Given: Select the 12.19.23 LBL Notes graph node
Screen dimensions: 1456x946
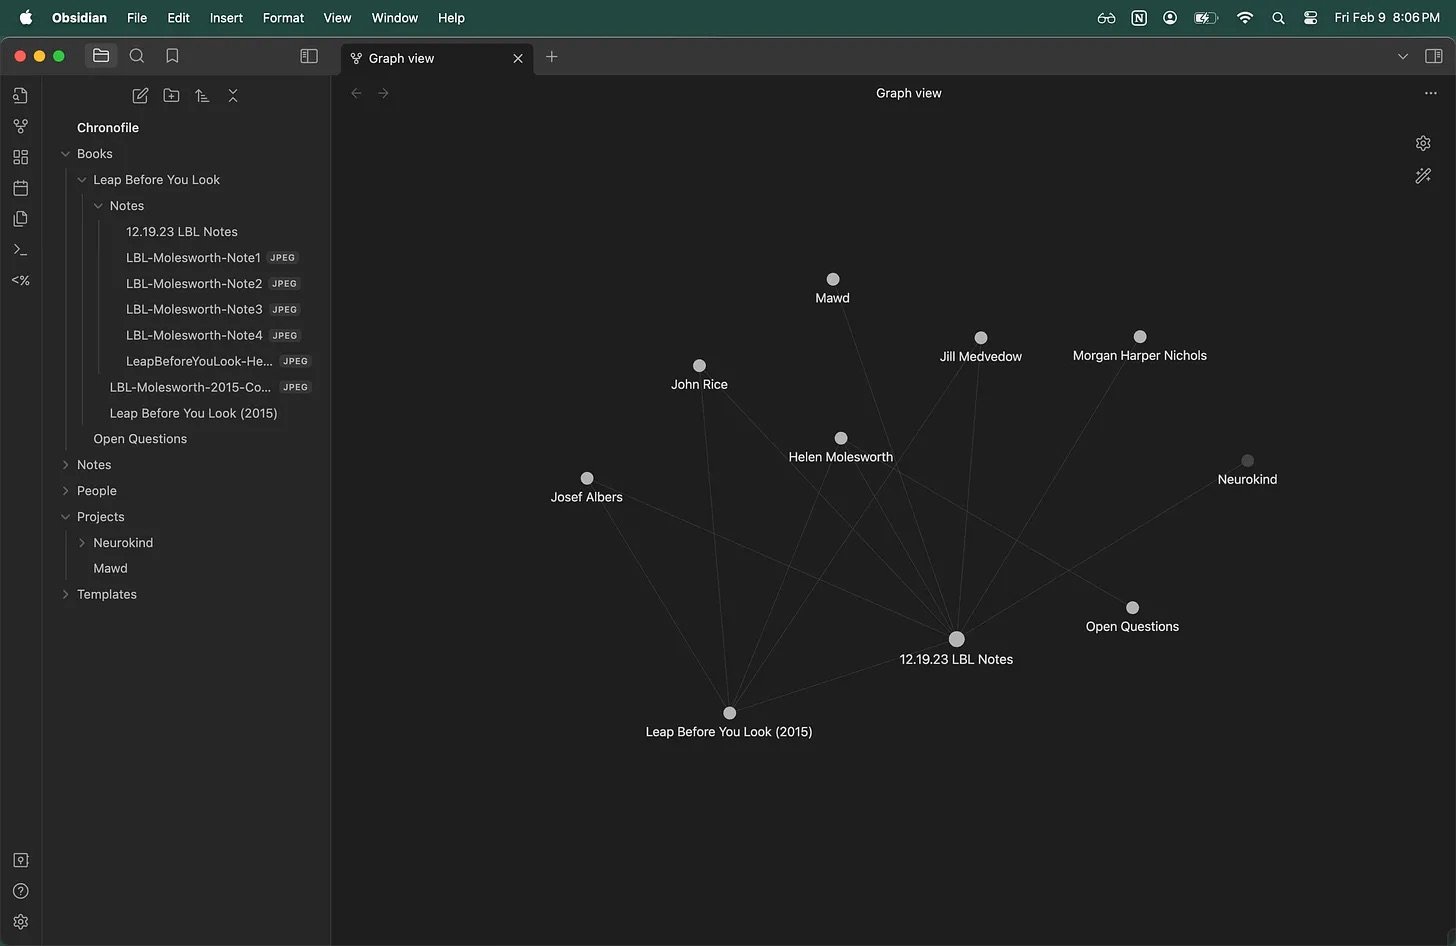Looking at the screenshot, I should pos(956,639).
